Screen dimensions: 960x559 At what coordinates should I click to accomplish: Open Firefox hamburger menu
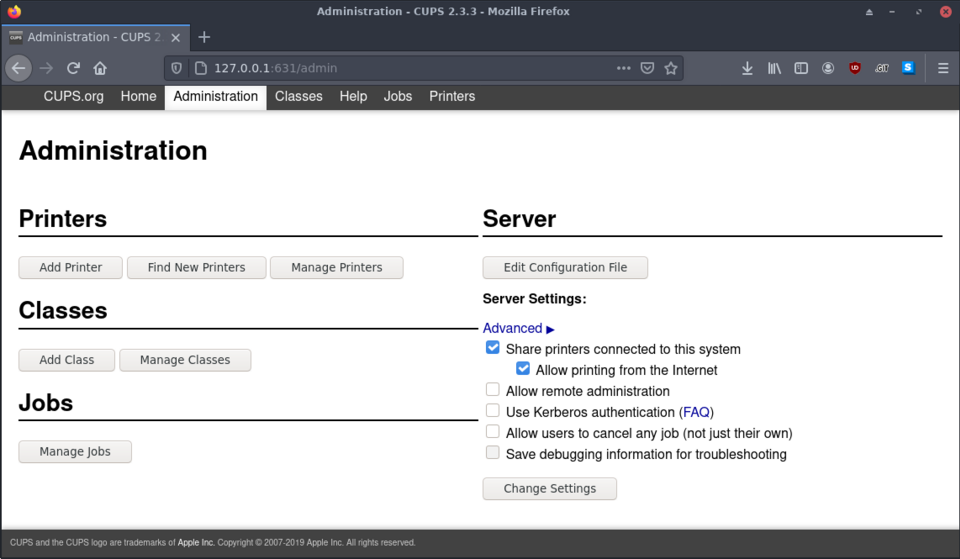coord(943,68)
